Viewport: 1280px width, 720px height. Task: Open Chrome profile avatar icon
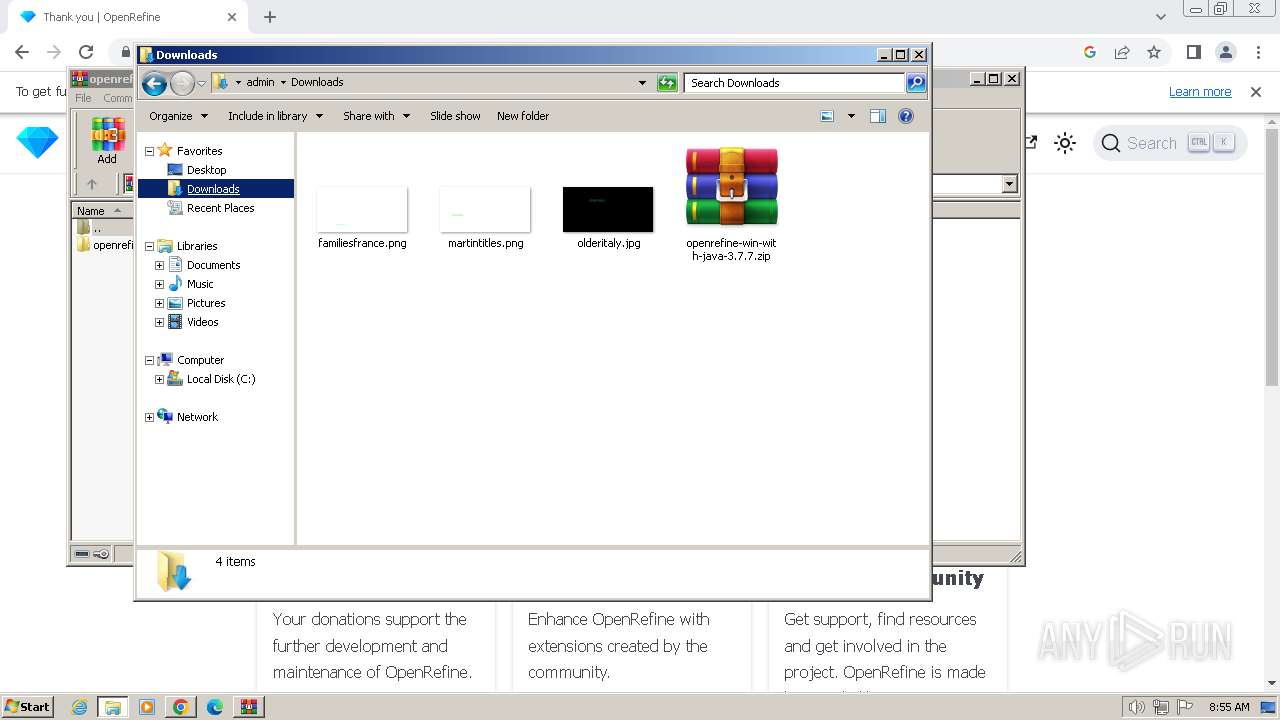[x=1226, y=52]
